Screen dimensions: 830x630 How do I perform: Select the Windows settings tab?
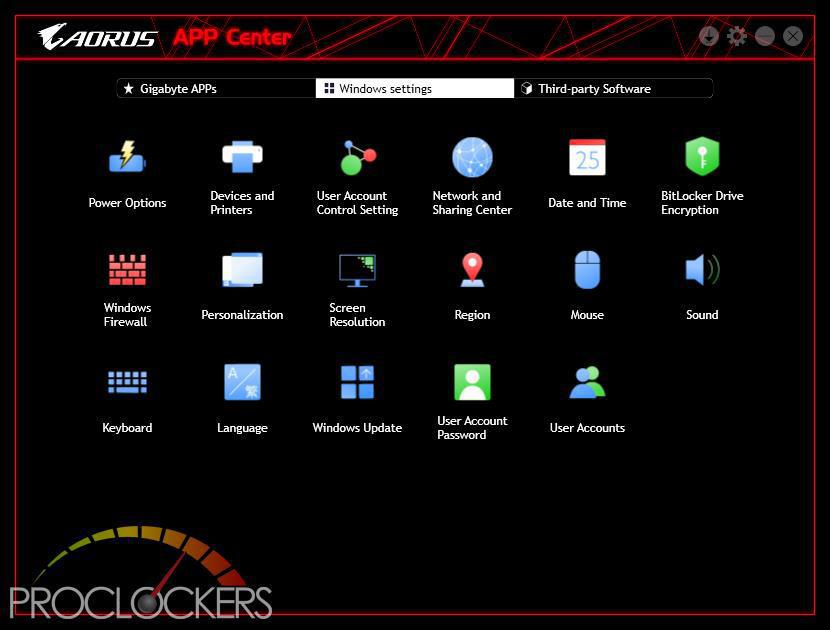pyautogui.click(x=414, y=88)
